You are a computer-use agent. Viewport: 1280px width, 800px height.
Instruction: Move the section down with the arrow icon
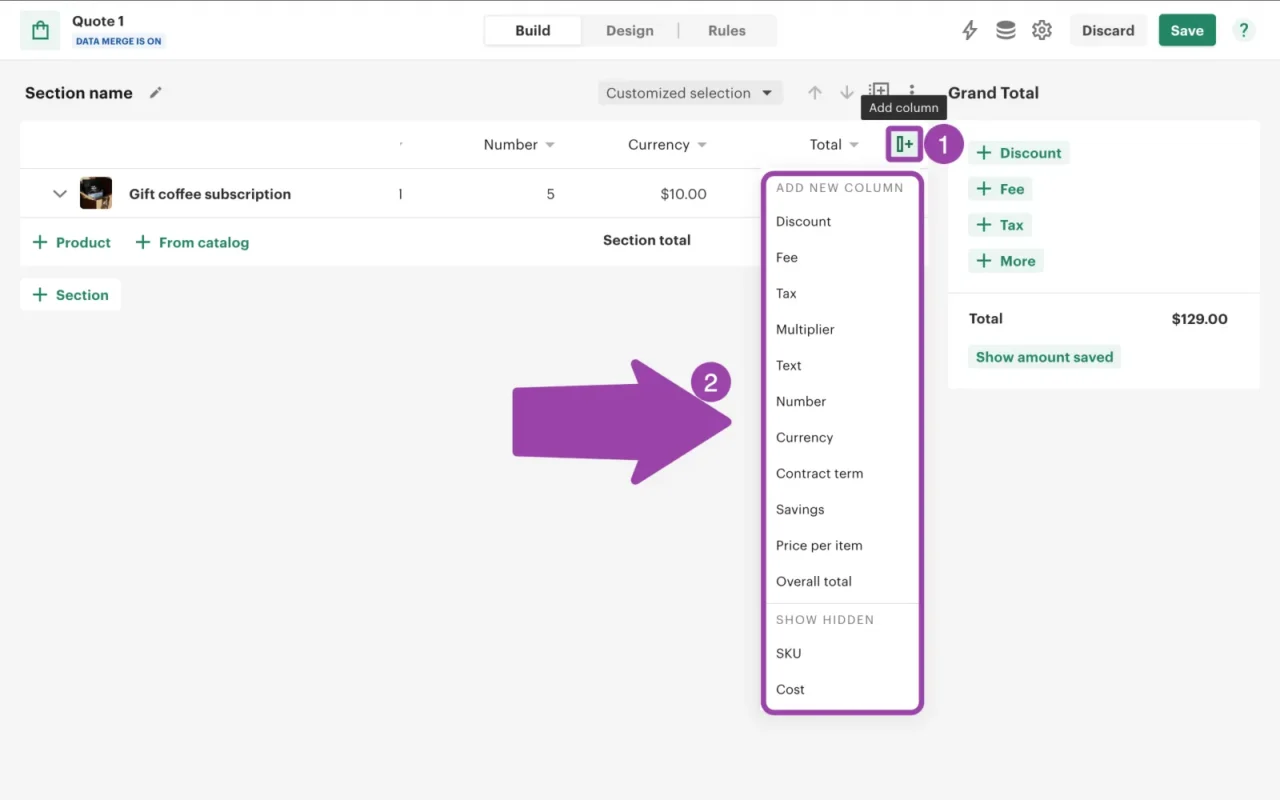click(x=847, y=93)
